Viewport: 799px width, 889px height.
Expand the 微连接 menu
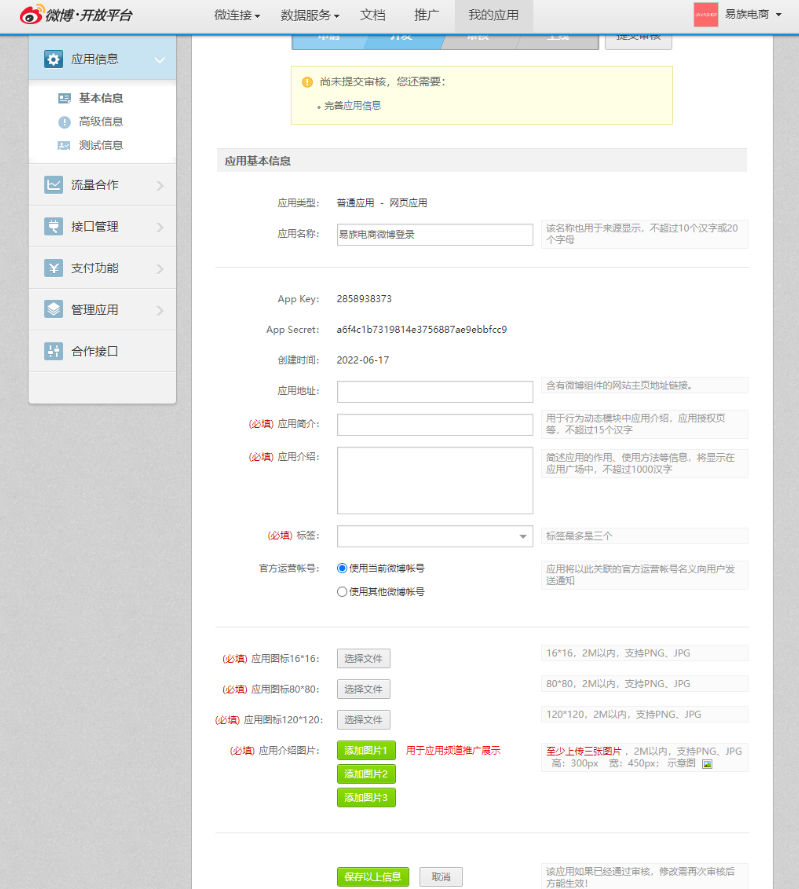237,16
